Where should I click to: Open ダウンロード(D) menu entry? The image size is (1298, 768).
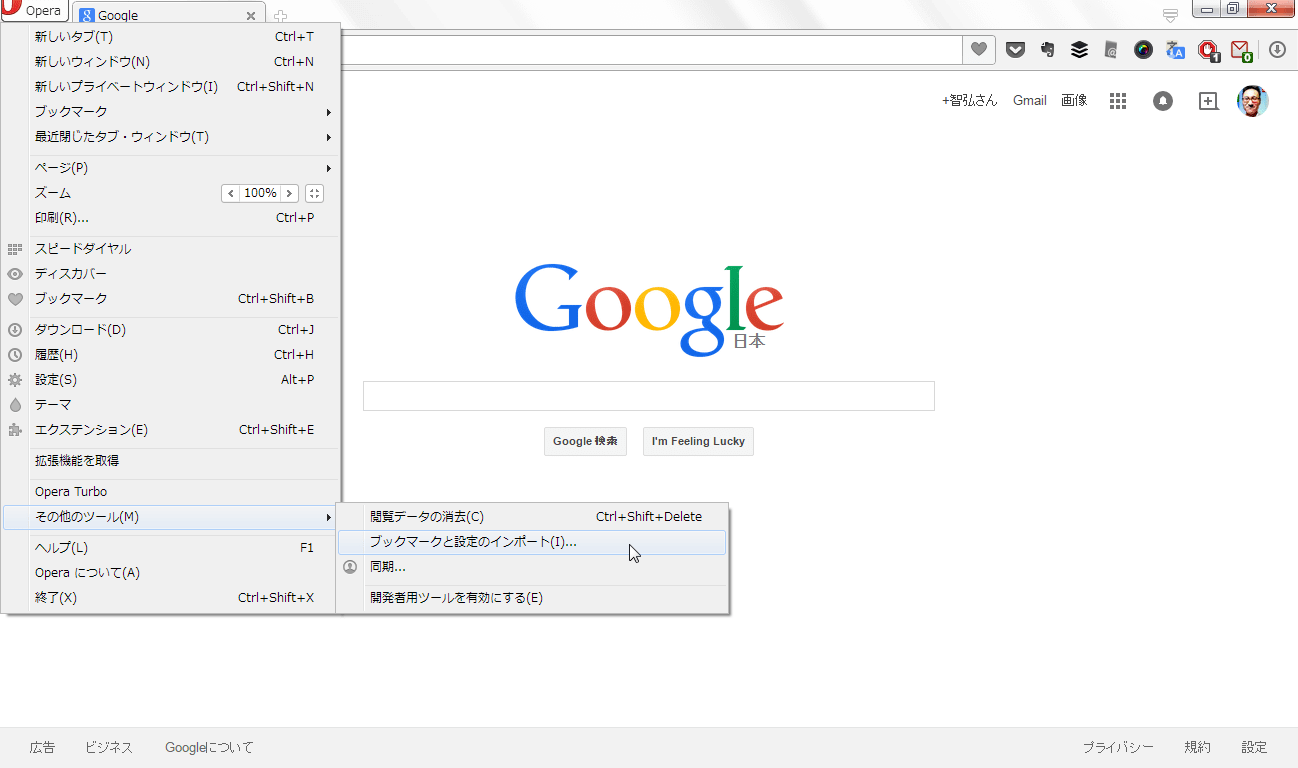(x=171, y=329)
